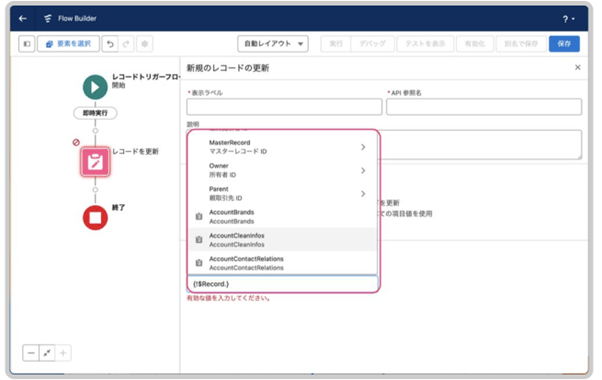Click the back arrow in Flow Builder header

point(23,18)
